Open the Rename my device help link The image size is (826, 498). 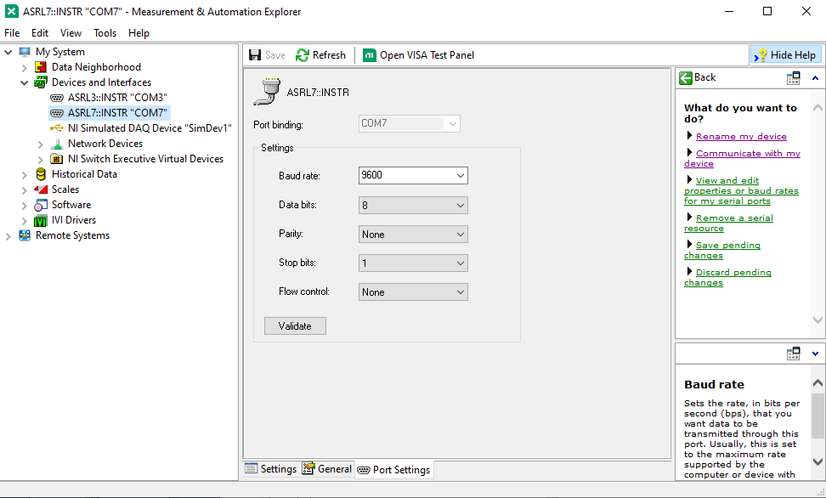tap(741, 136)
